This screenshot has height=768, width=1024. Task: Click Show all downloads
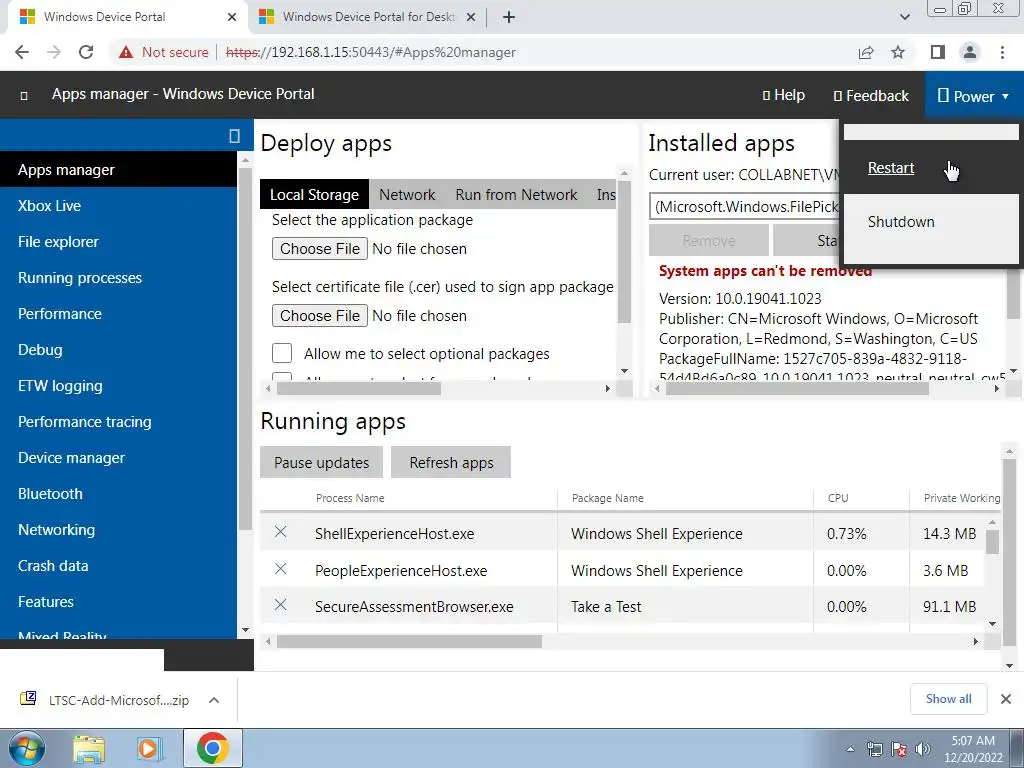[x=948, y=699]
